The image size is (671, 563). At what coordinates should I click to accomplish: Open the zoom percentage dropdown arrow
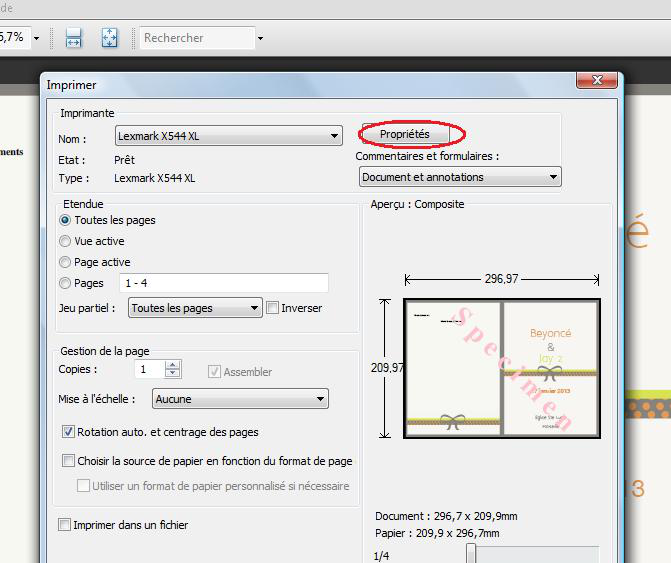point(37,38)
